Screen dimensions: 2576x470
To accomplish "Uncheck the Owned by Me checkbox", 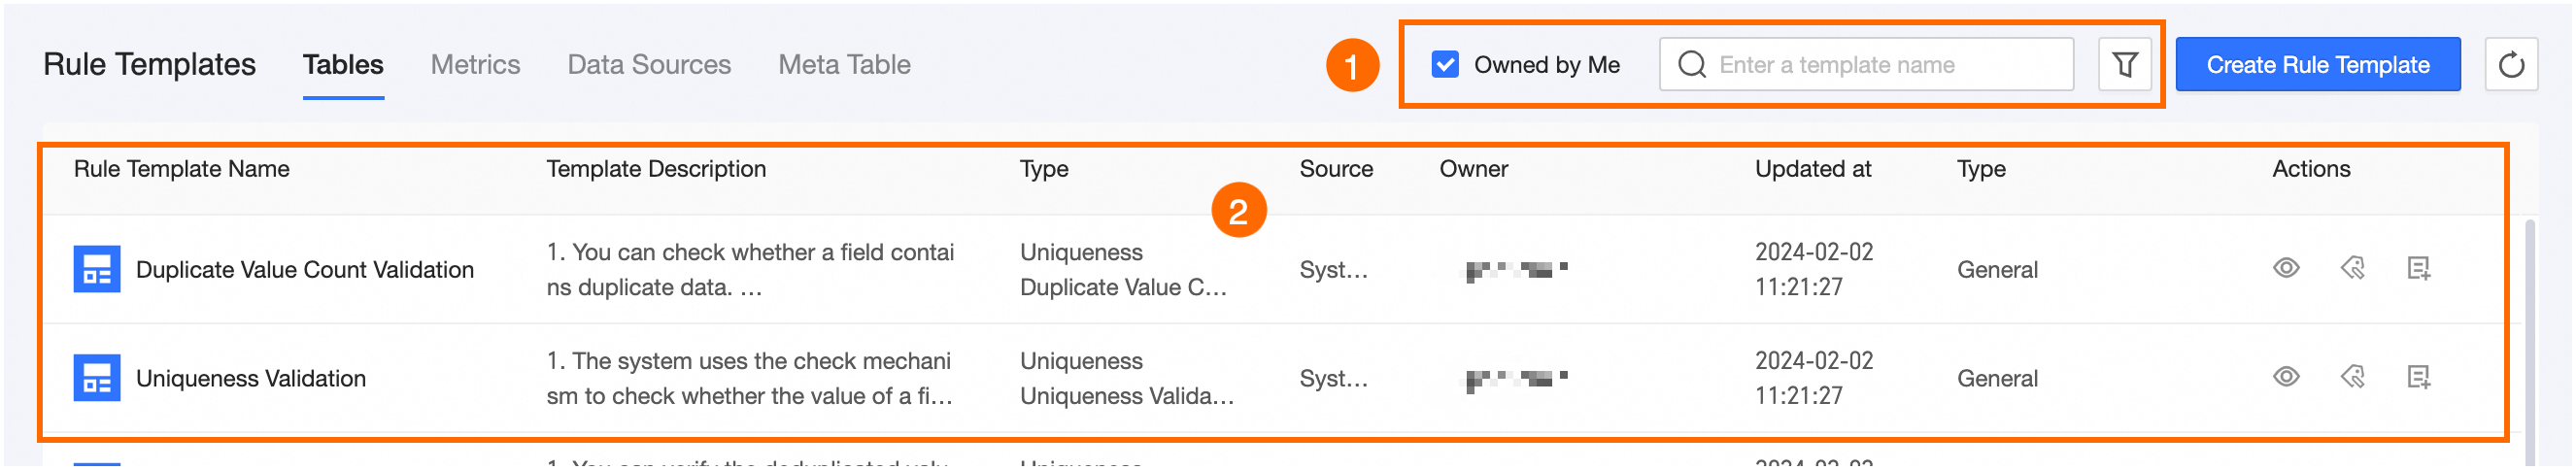I will (x=1445, y=65).
